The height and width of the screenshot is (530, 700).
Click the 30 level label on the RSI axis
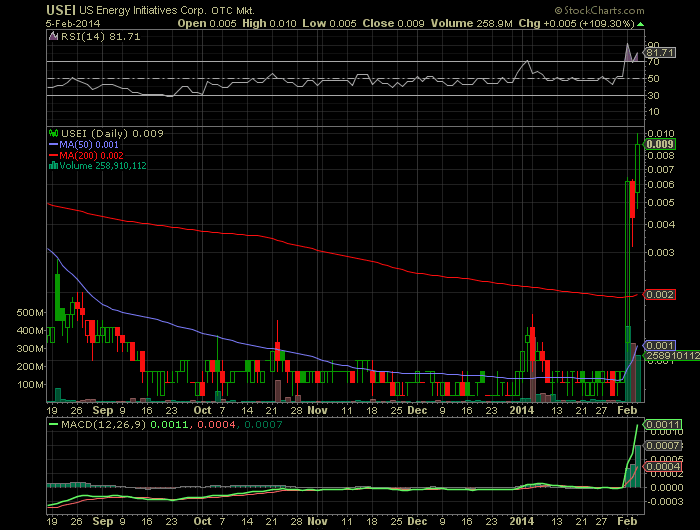[654, 96]
